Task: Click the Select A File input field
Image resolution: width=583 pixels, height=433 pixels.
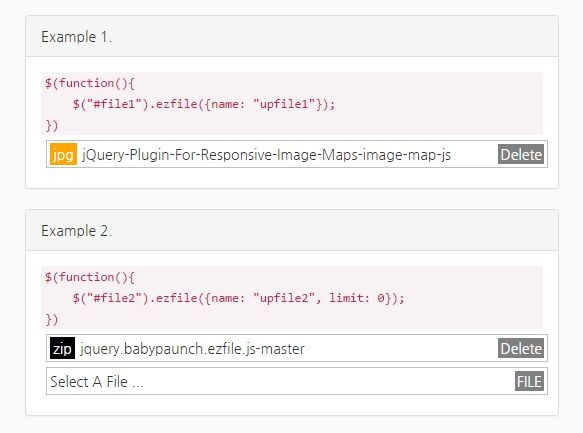Action: [297, 381]
